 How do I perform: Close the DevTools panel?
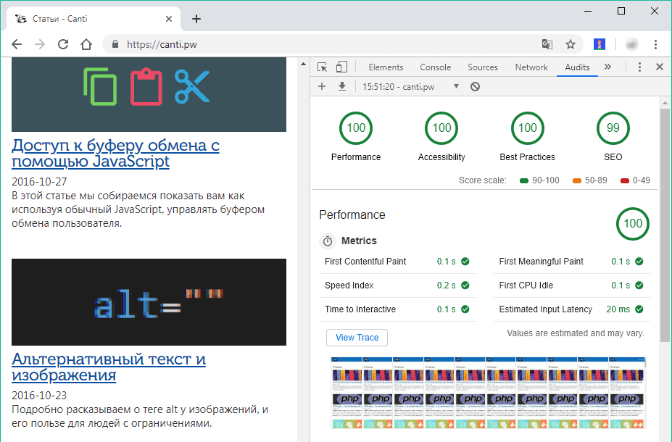pyautogui.click(x=660, y=67)
